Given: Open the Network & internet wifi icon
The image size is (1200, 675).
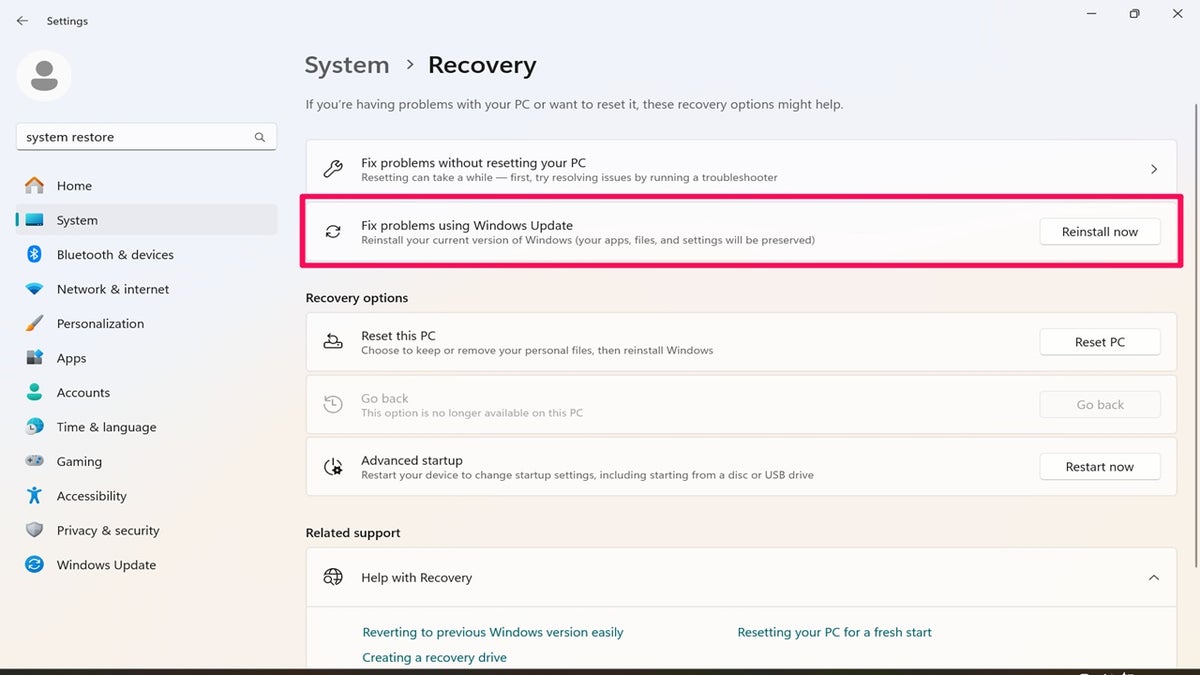Looking at the screenshot, I should tap(34, 289).
